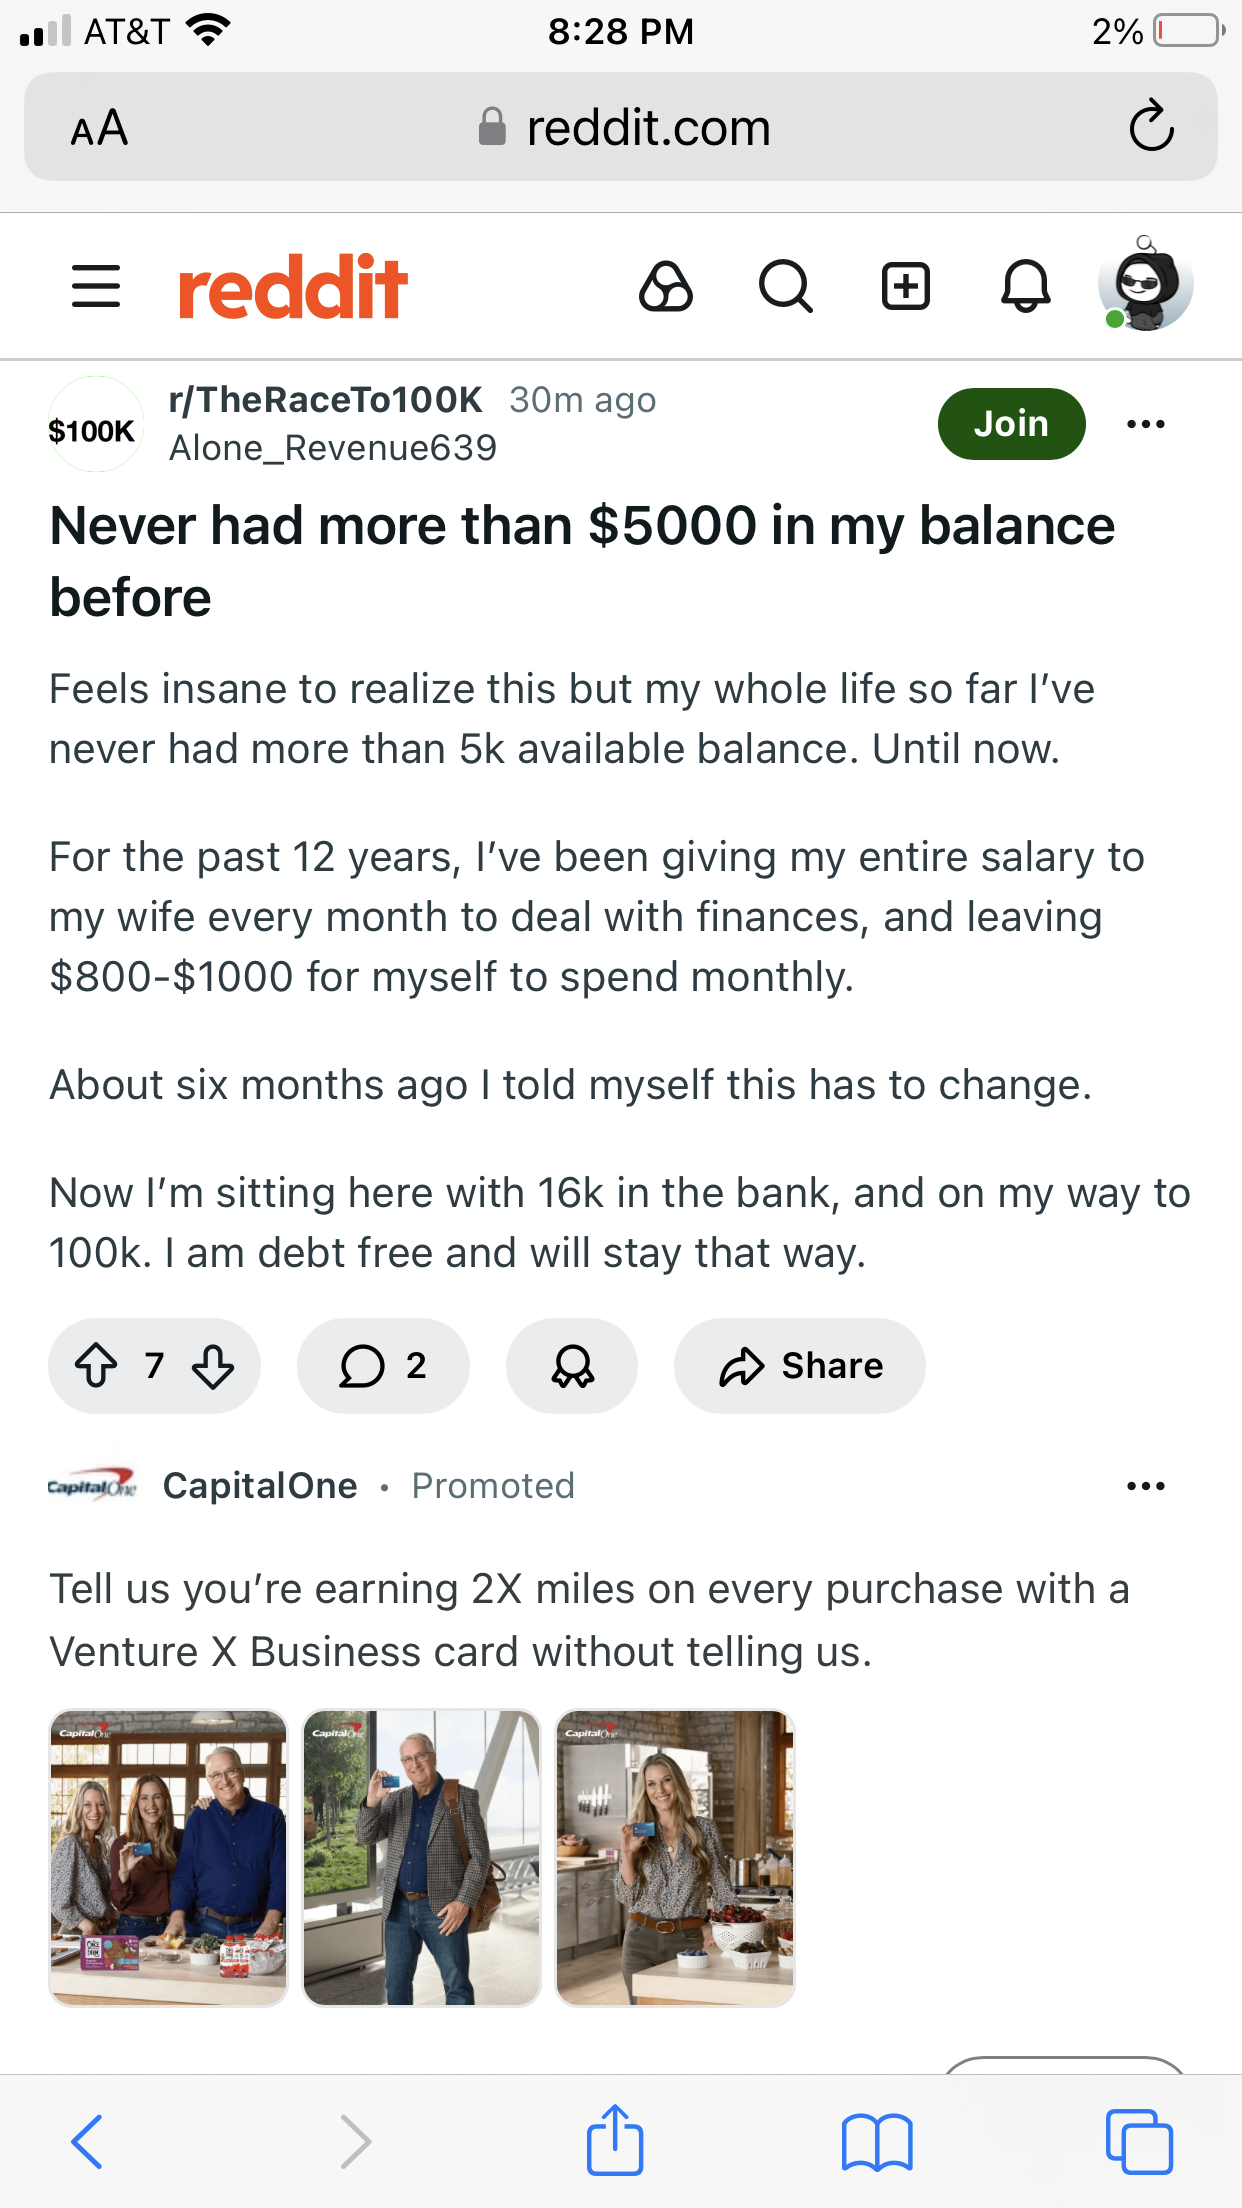The image size is (1242, 2208).
Task: Open the comments on the post
Action: [383, 1365]
